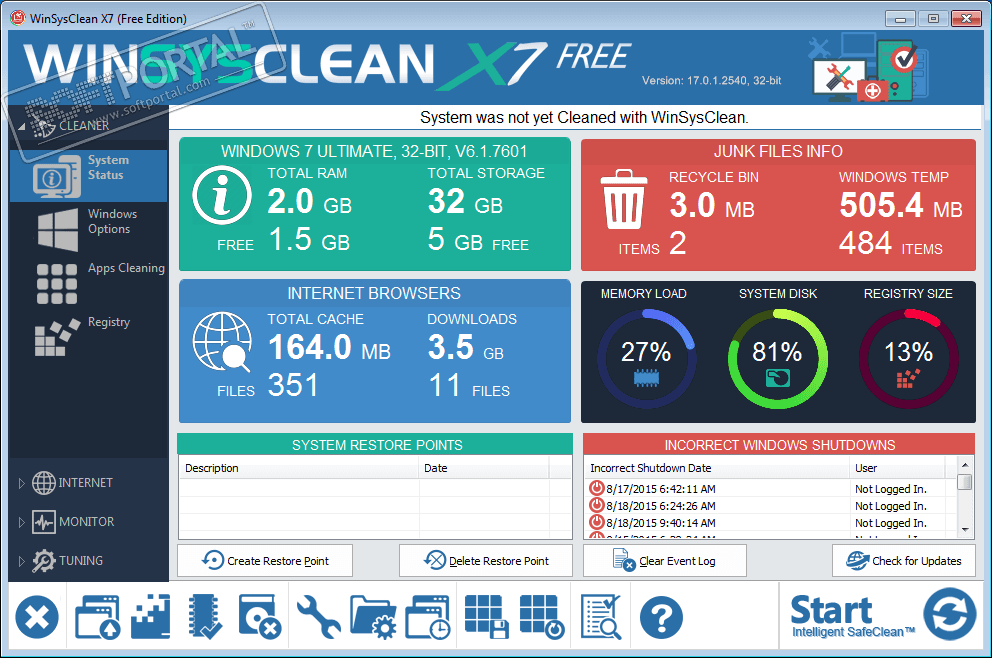Viewport: 992px width, 658px height.
Task: Click the window with X disc toolbar icon
Action: pos(259,616)
